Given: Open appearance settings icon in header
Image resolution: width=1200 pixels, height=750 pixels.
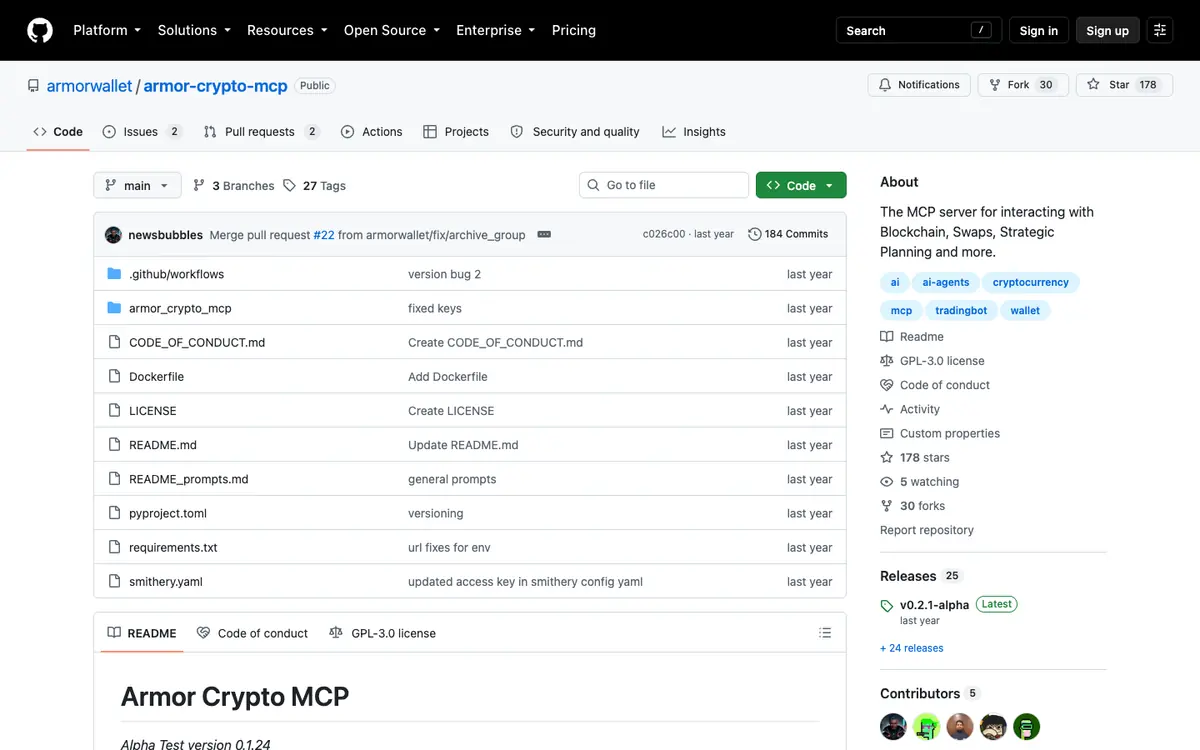Looking at the screenshot, I should pyautogui.click(x=1160, y=30).
